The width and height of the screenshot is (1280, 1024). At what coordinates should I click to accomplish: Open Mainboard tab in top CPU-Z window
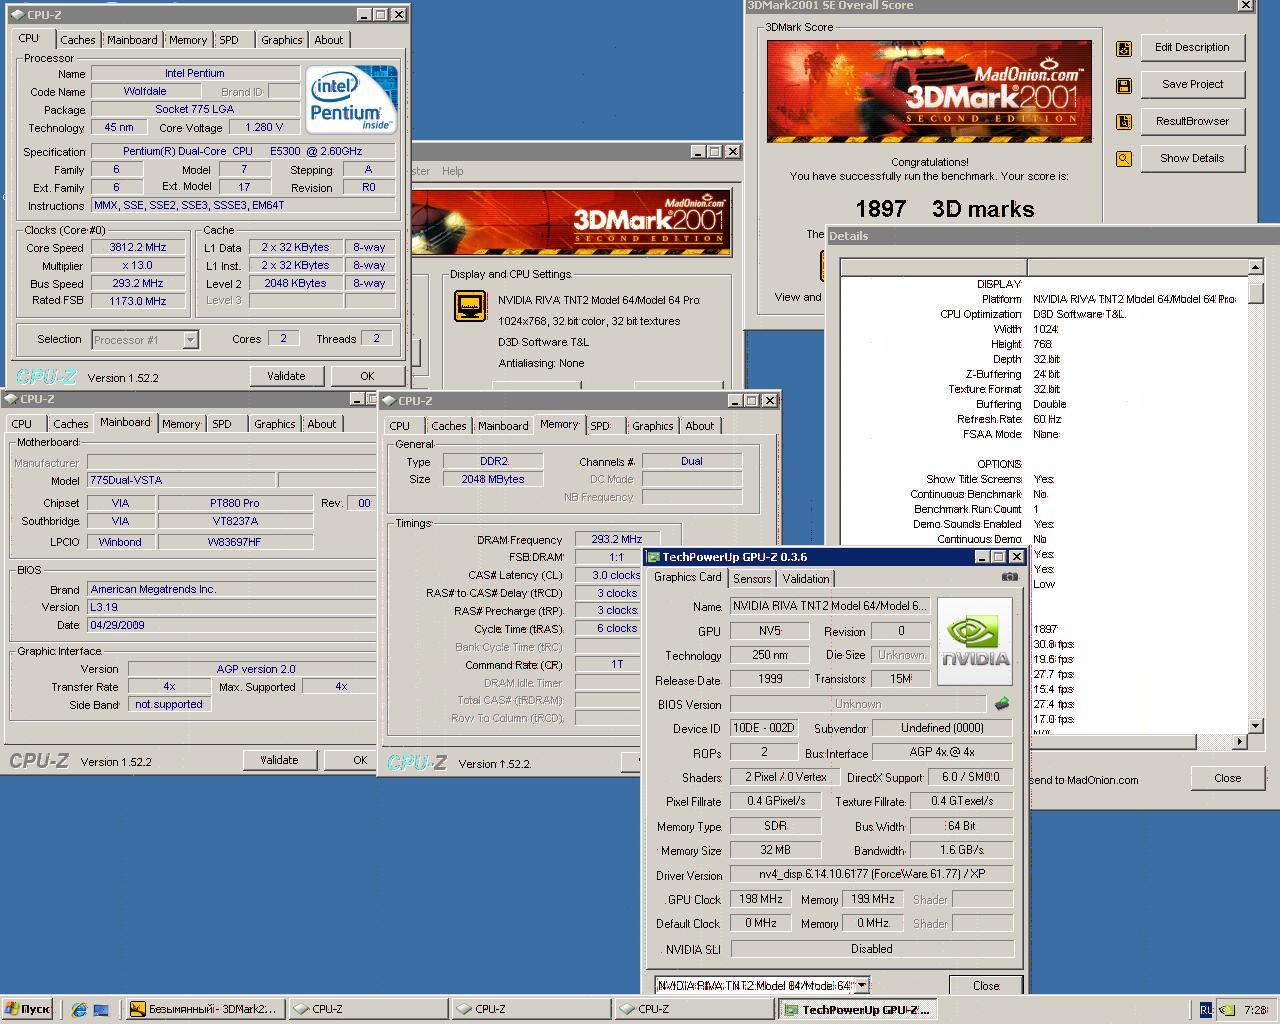132,40
